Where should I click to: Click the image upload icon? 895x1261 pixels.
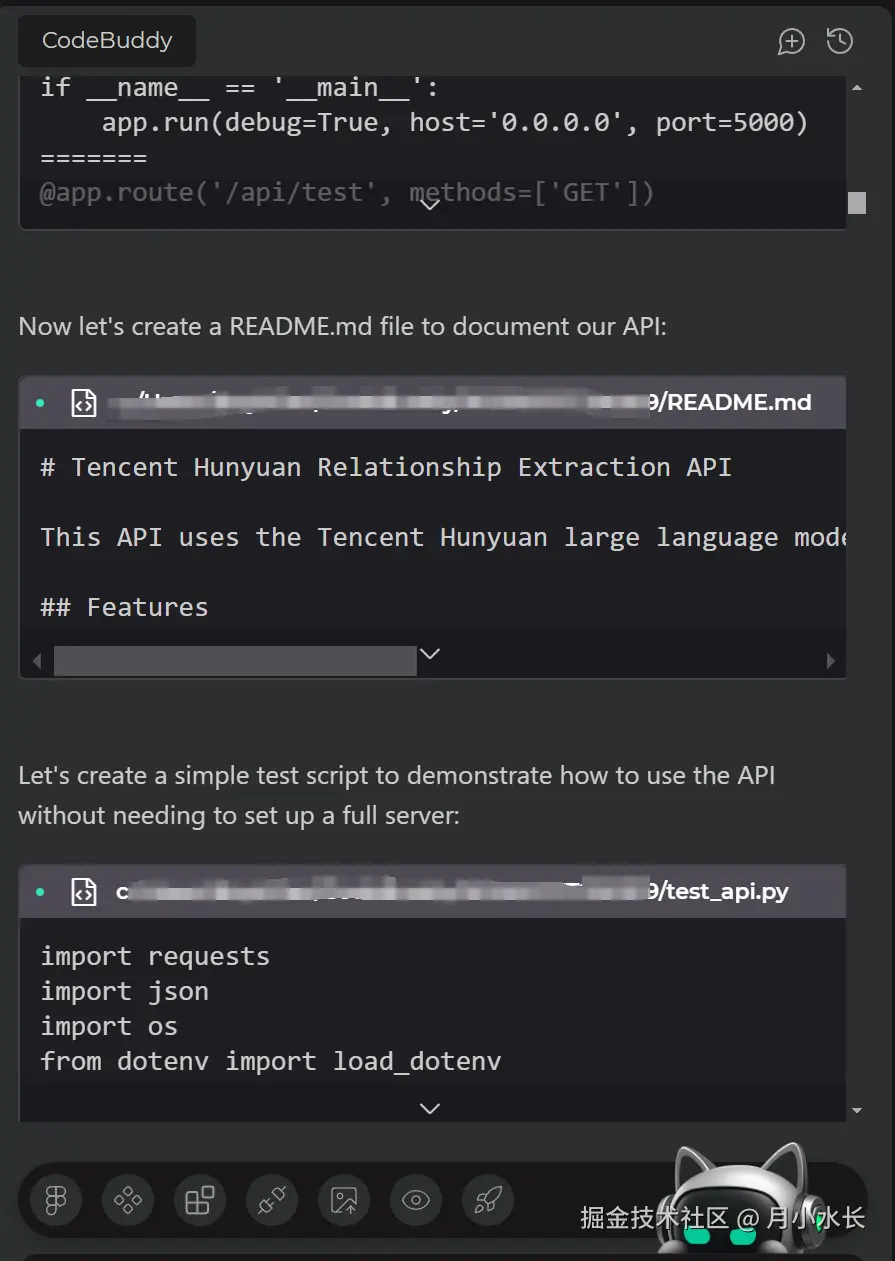(x=344, y=1199)
